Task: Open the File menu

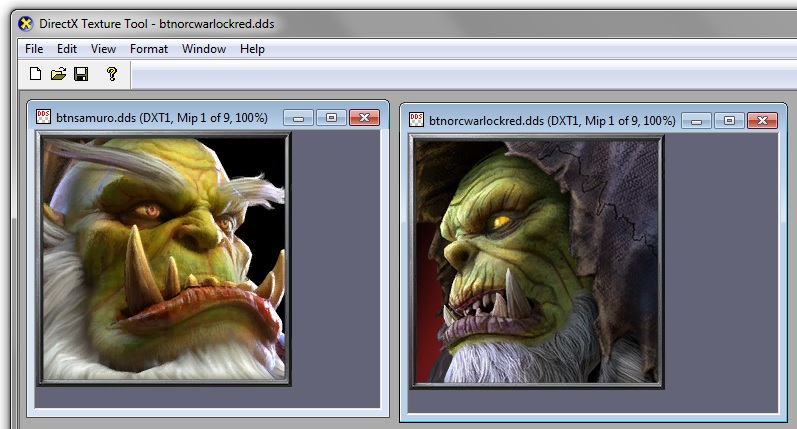Action: point(34,49)
